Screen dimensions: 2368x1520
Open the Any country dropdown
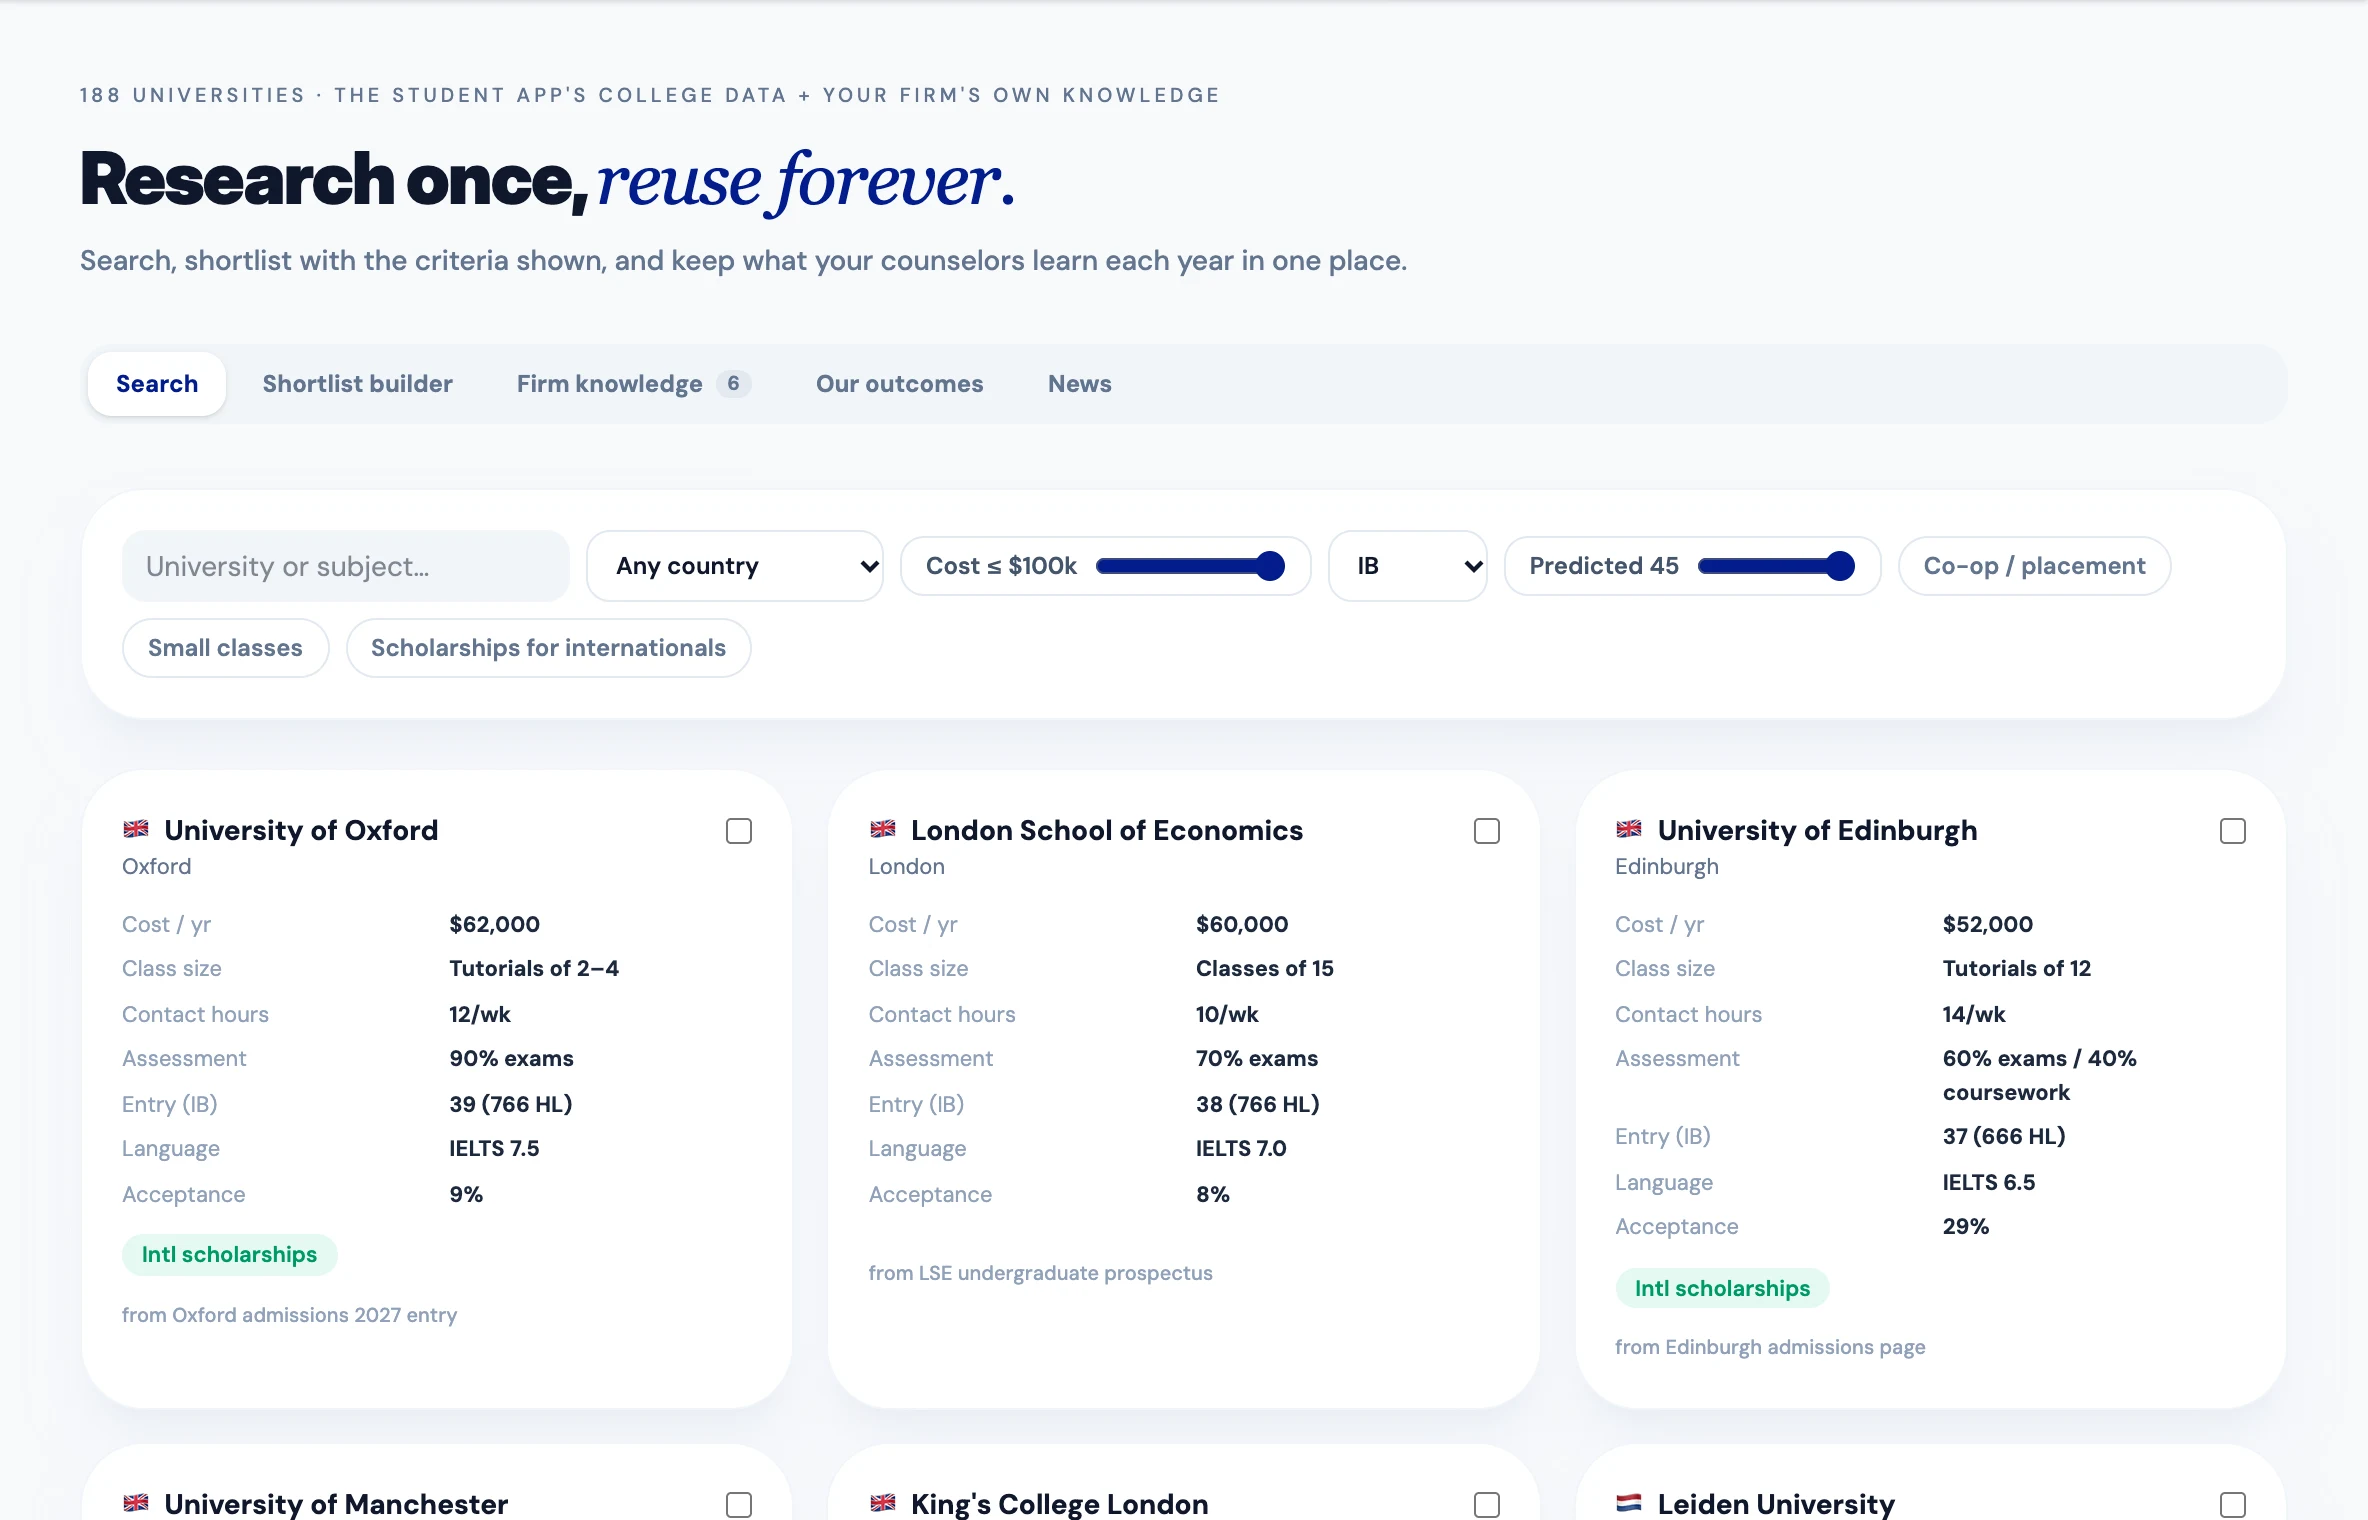(735, 566)
